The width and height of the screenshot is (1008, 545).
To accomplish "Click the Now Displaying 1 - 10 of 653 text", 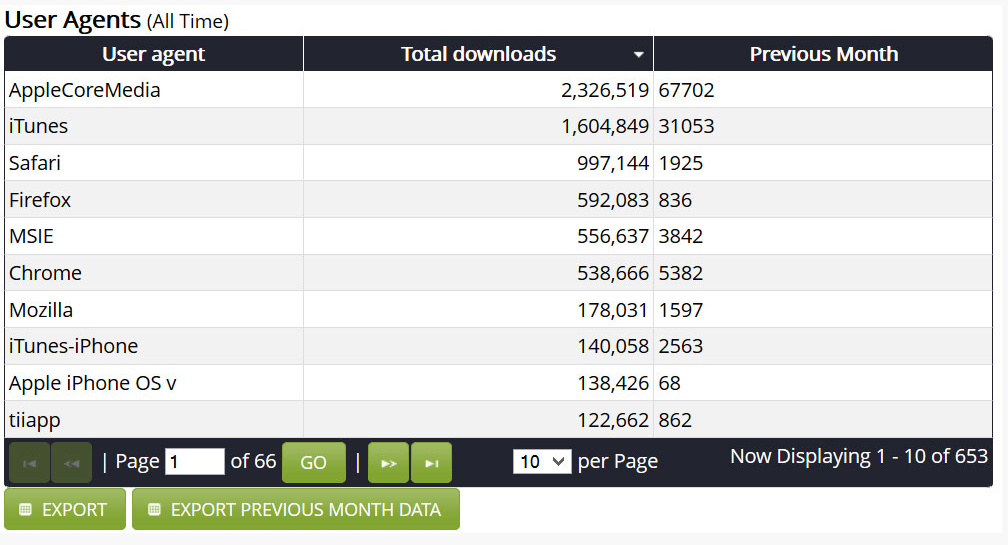I will [859, 456].
